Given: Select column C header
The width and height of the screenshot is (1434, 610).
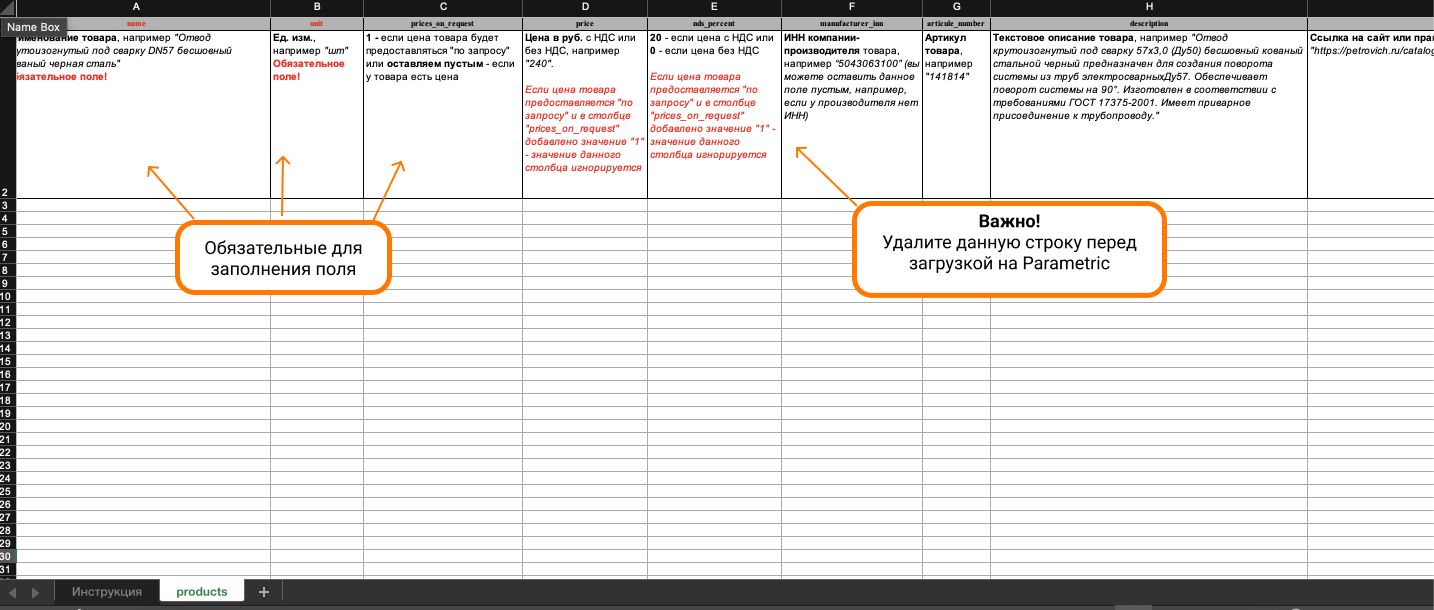Looking at the screenshot, I should click(443, 6).
